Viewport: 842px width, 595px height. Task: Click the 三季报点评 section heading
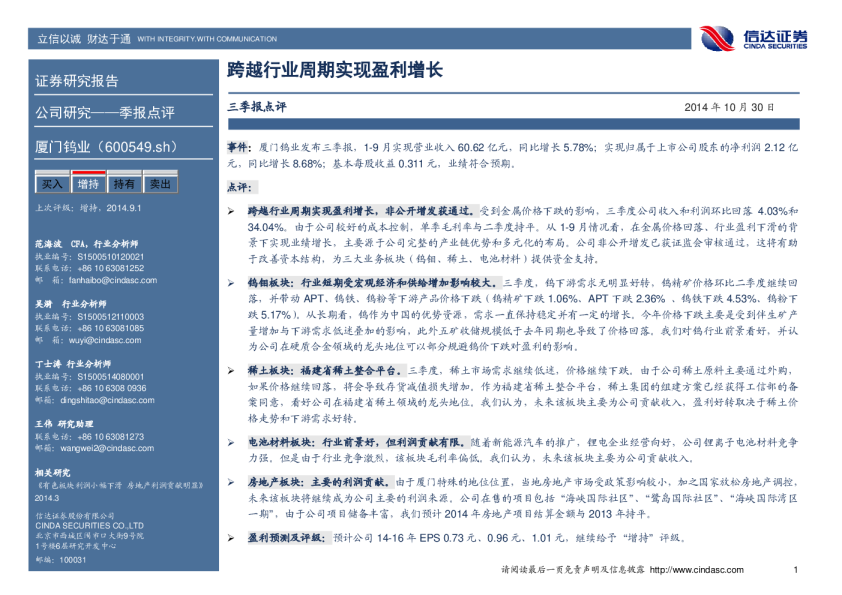[257, 105]
